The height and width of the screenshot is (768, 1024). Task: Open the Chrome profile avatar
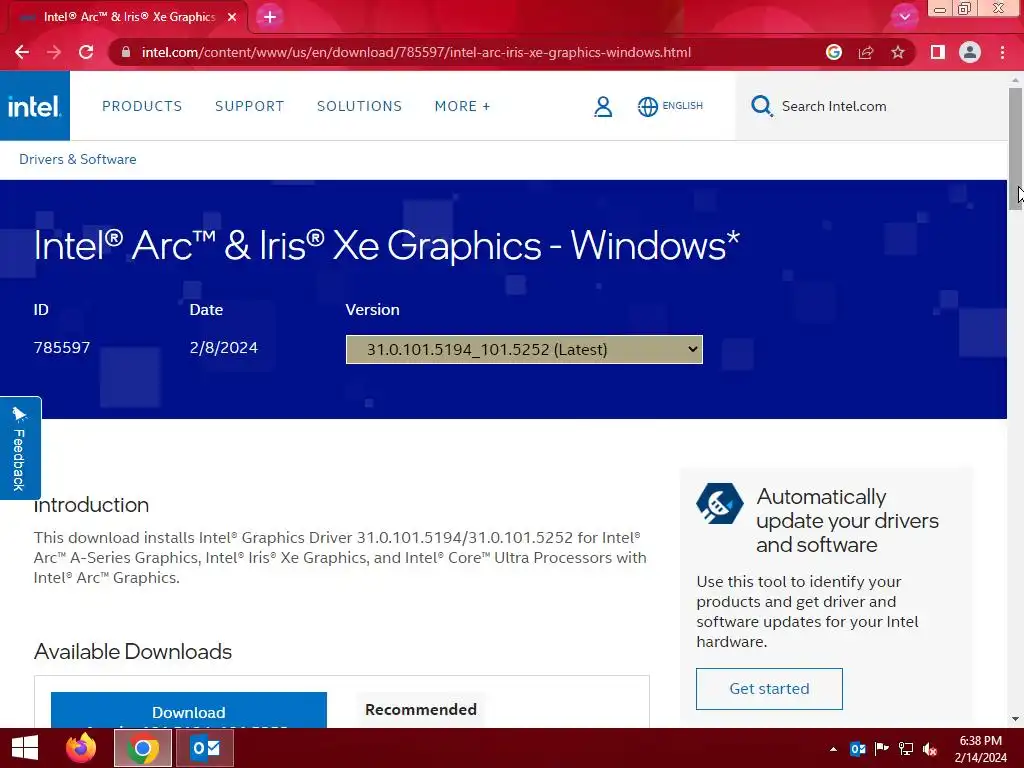[970, 52]
